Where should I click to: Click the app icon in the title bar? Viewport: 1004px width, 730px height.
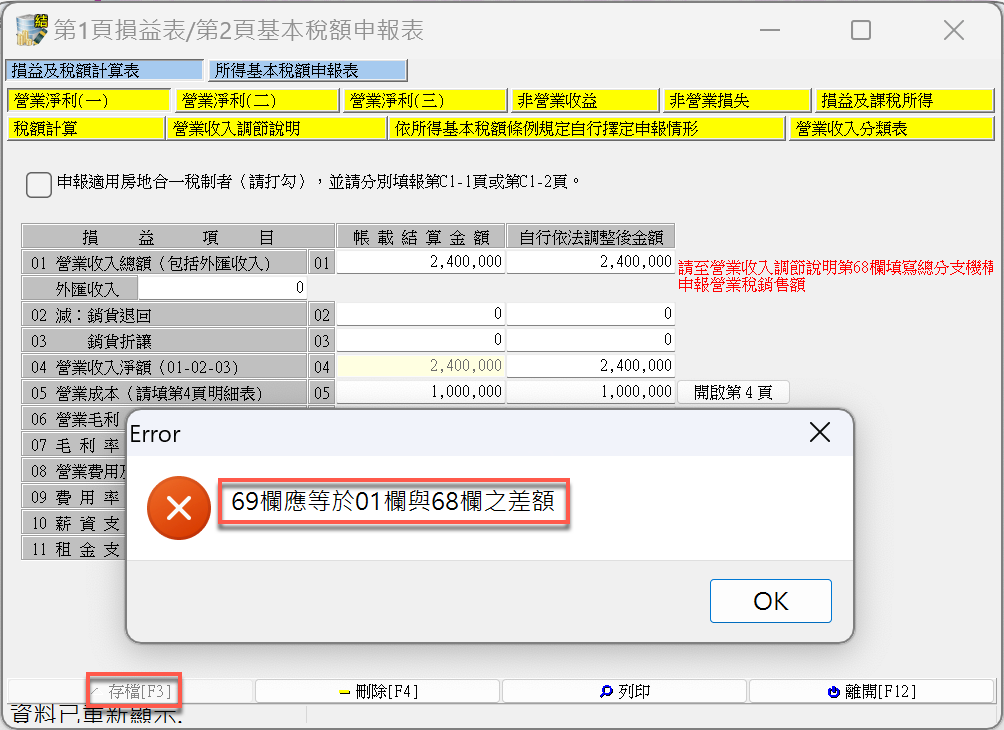coord(32,29)
